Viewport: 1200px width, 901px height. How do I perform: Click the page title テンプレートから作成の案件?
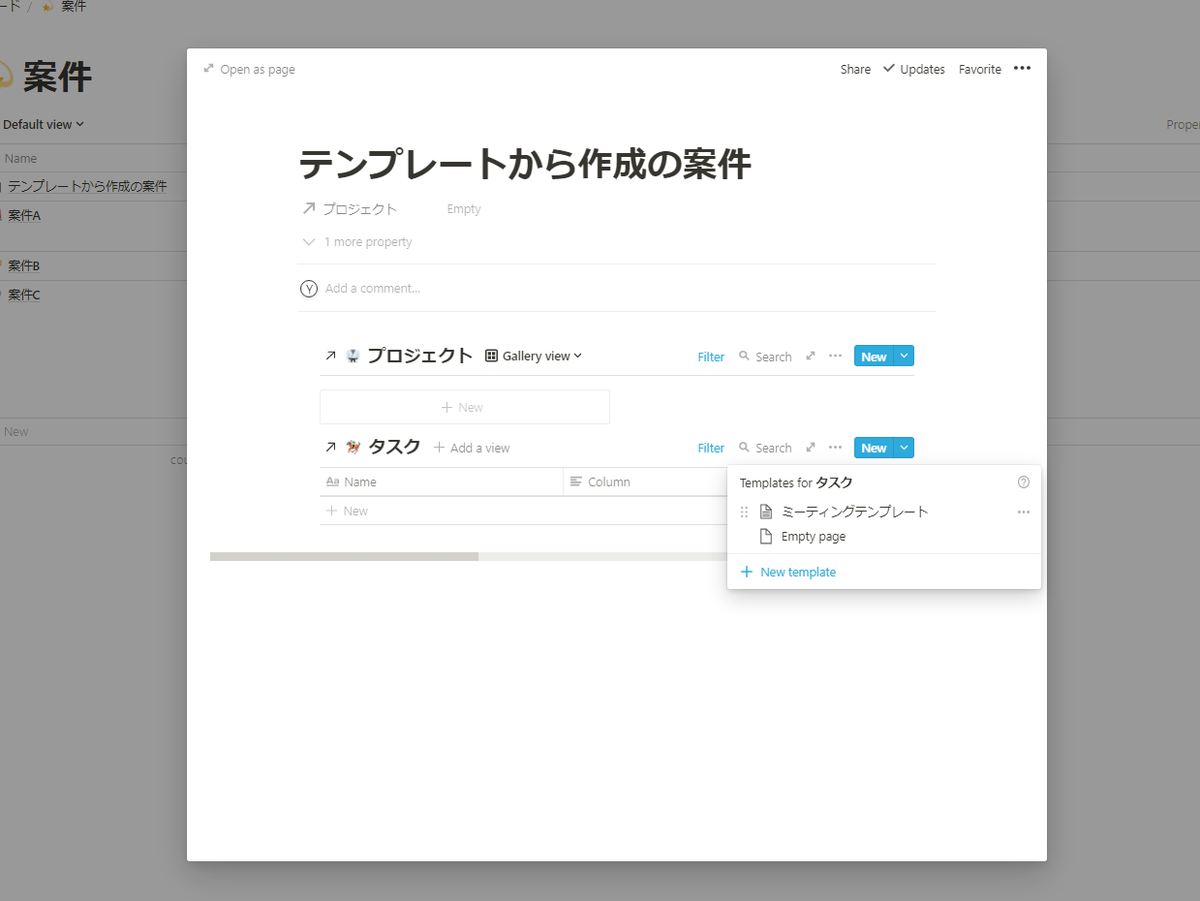point(525,163)
